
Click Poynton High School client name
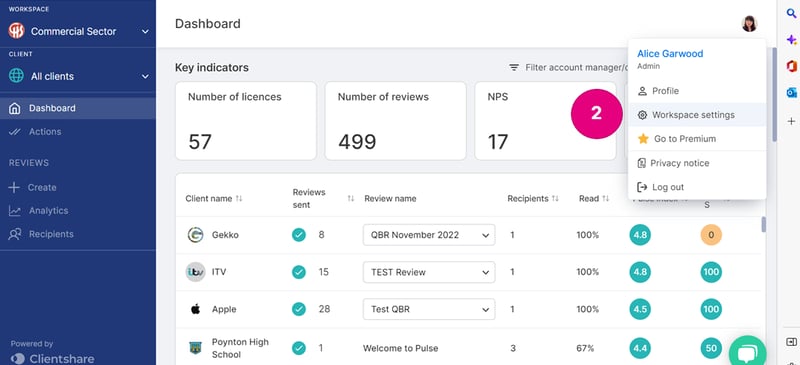tap(240, 348)
